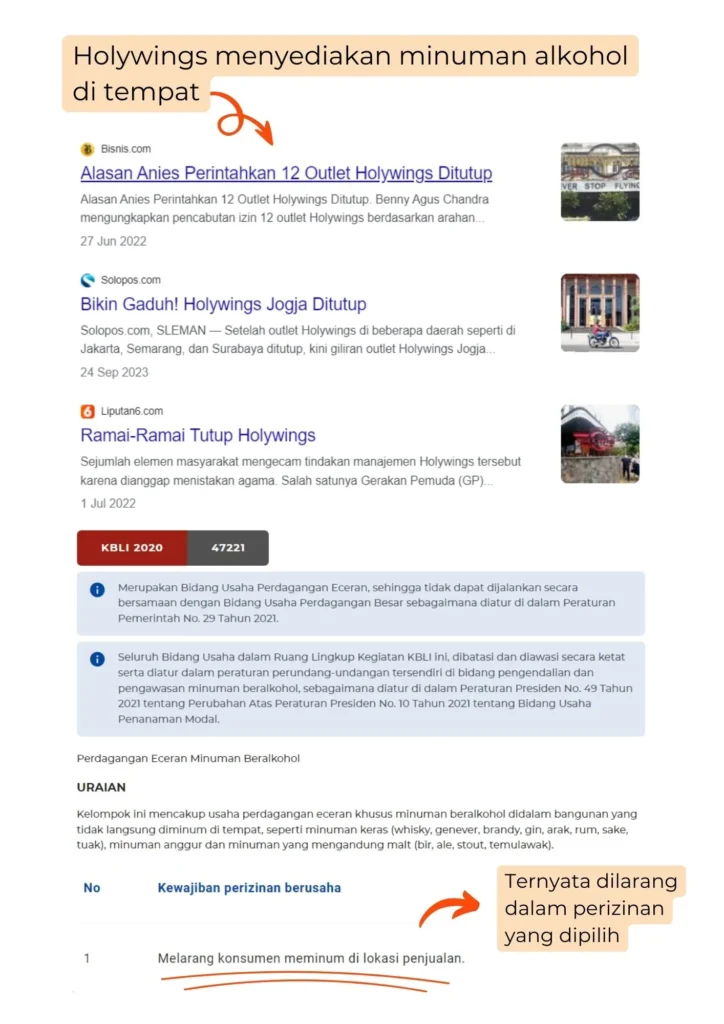Screen dimensions: 724x1024
Task: Click 'Melarang konsumen meminum di lokasi penjualan.'
Action: (x=311, y=959)
